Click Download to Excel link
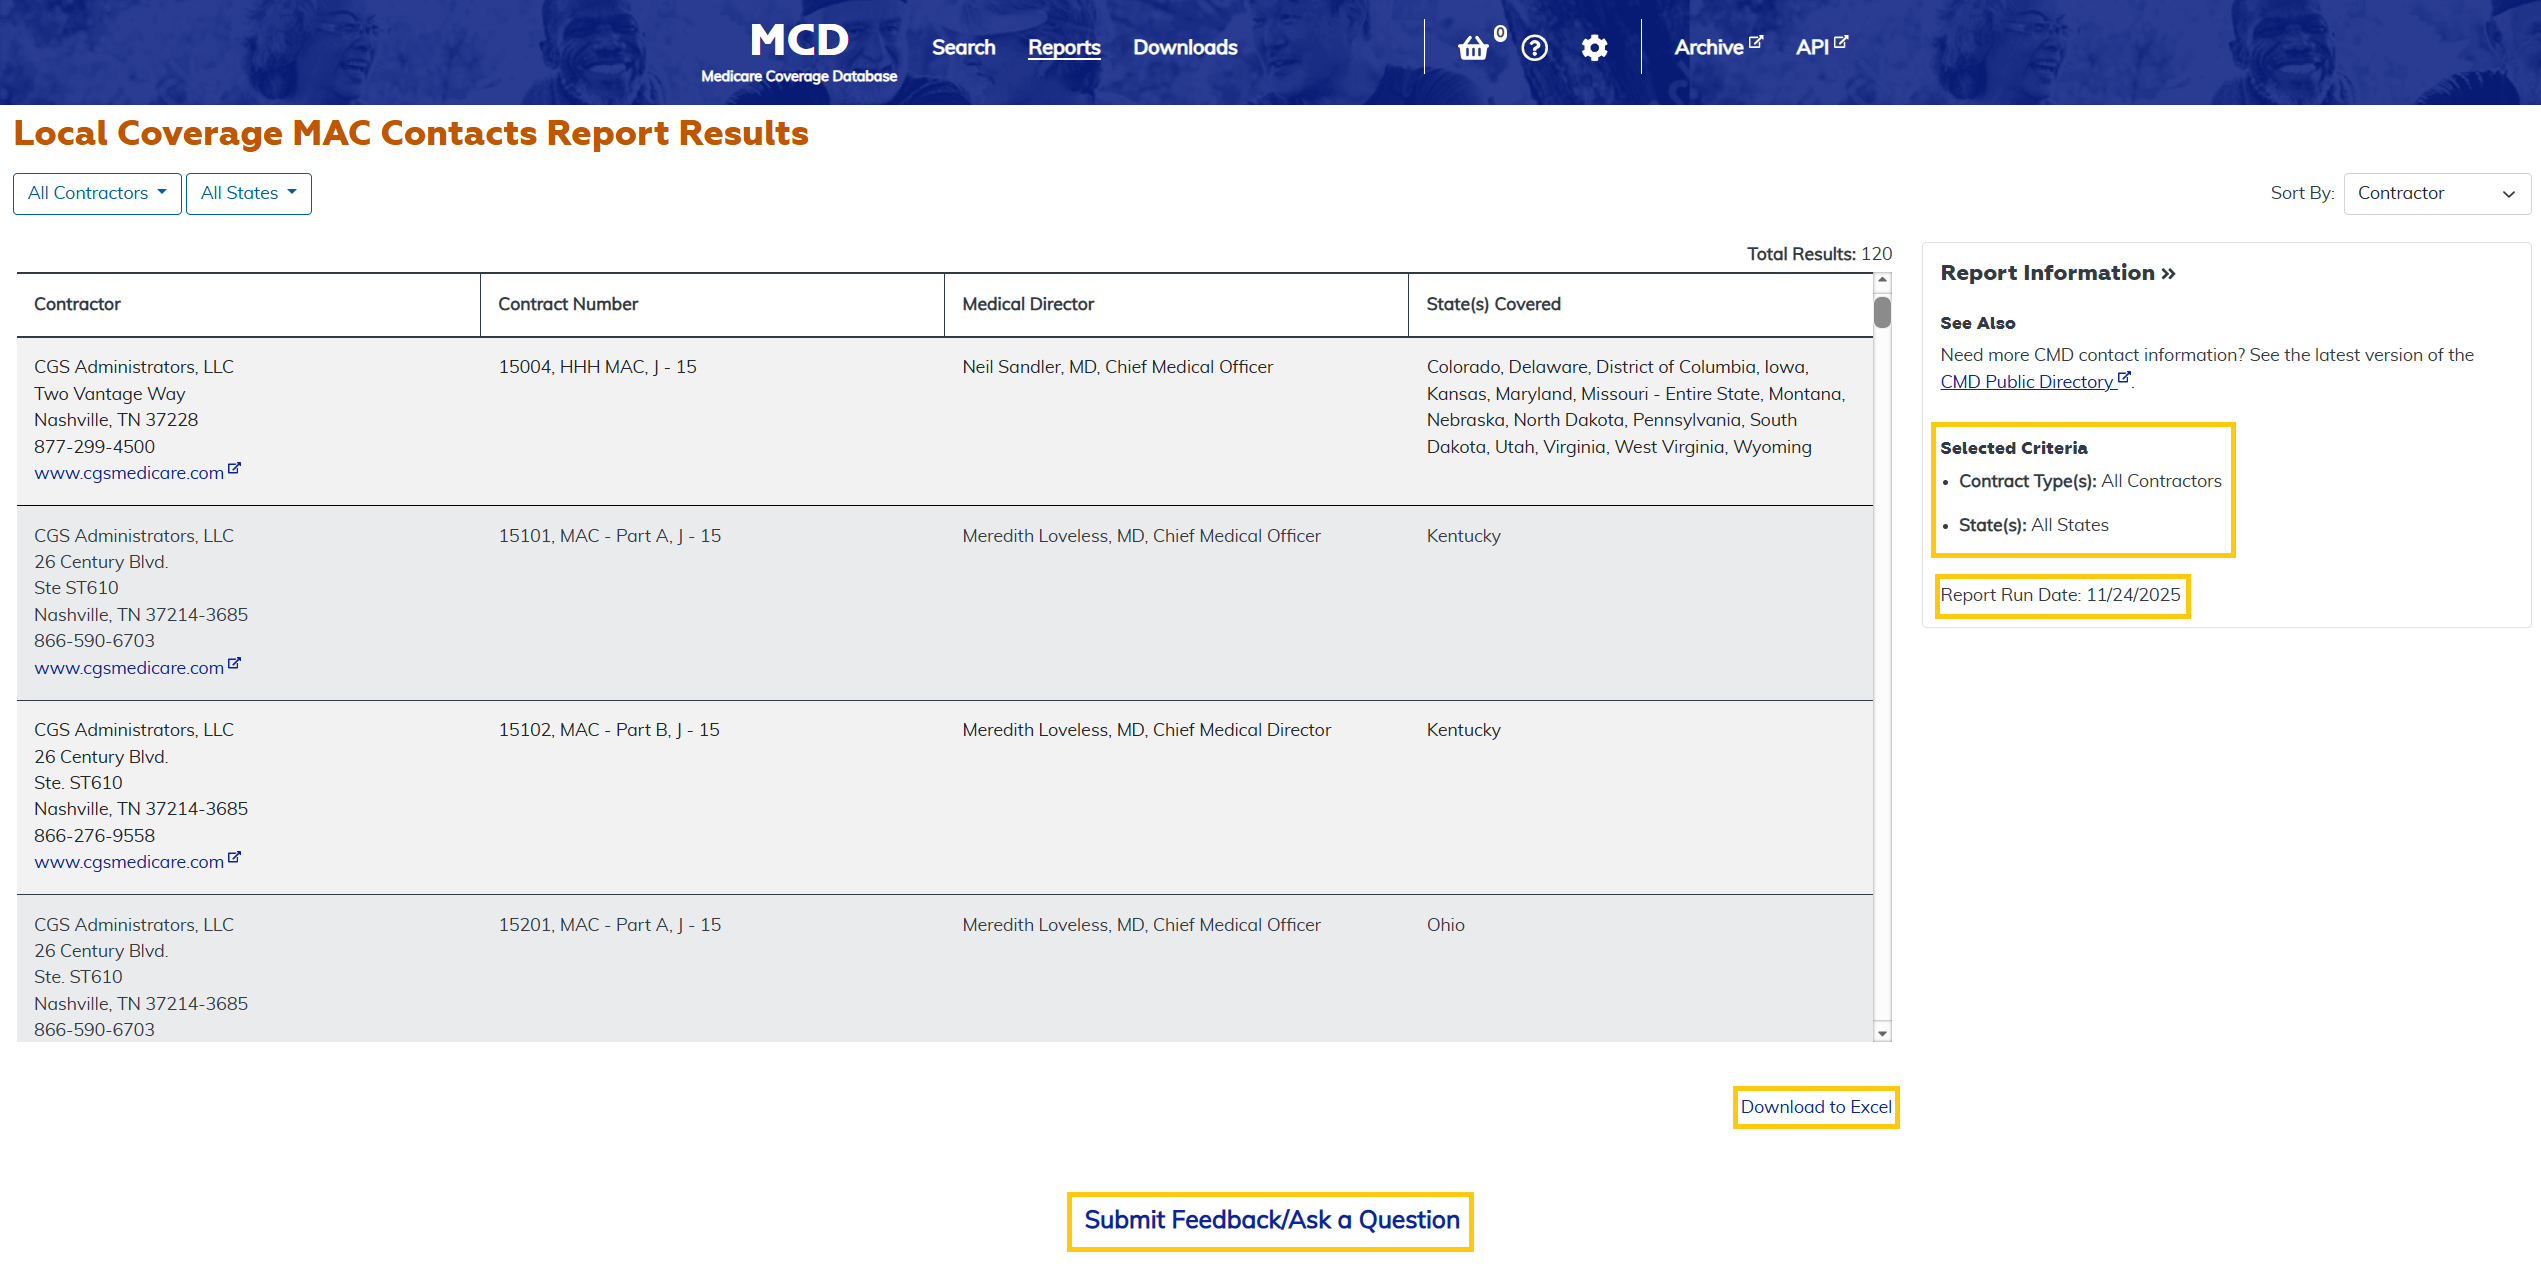Screen dimensions: 2541x1274 [1815, 1107]
